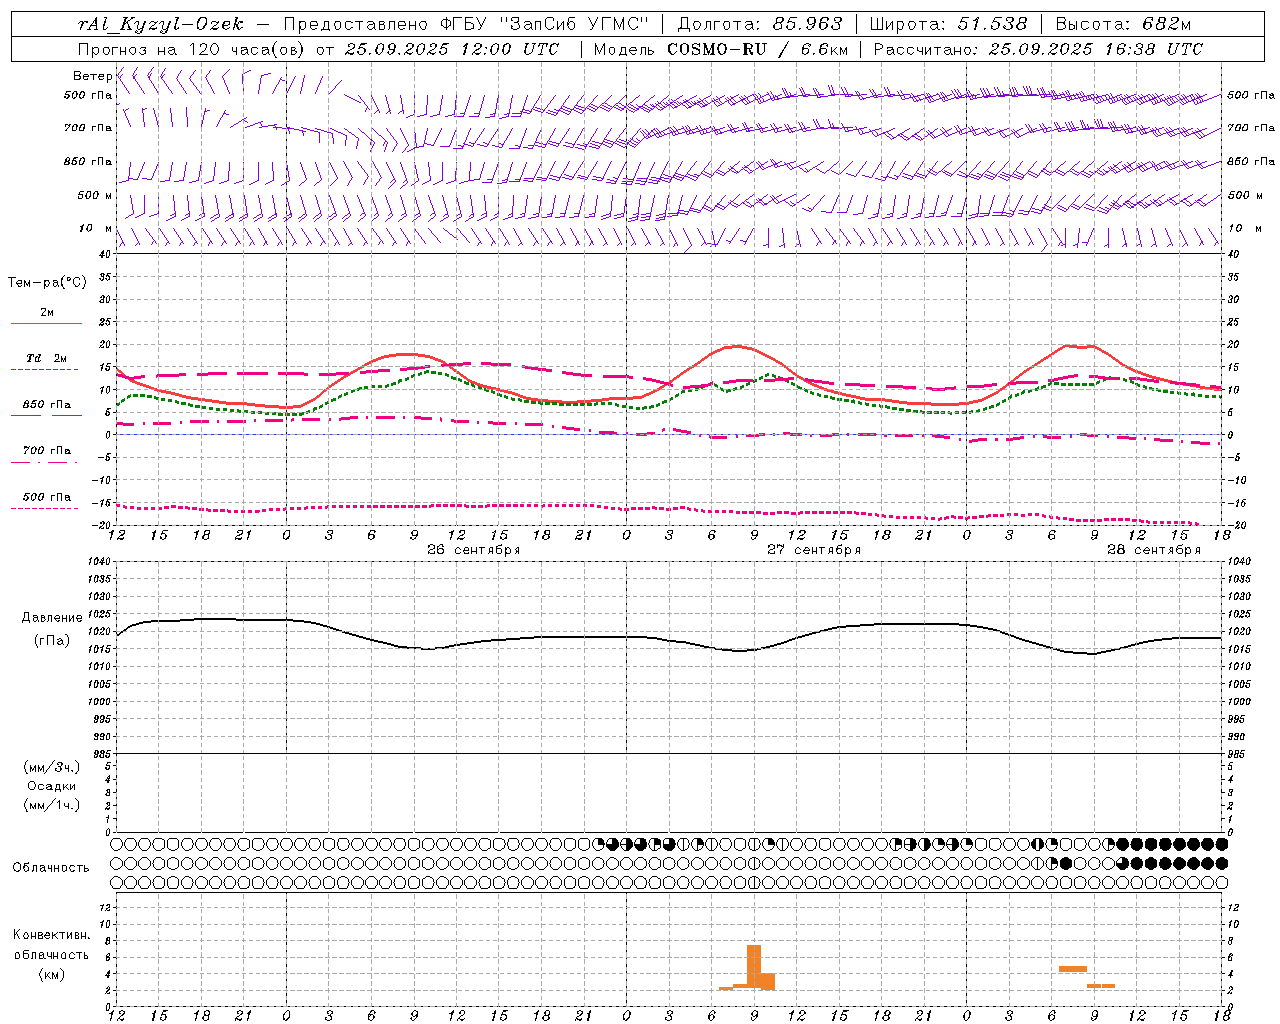The height and width of the screenshot is (1024, 1280).
Task: Click the Облачность cloudiness label
Action: coord(51,867)
